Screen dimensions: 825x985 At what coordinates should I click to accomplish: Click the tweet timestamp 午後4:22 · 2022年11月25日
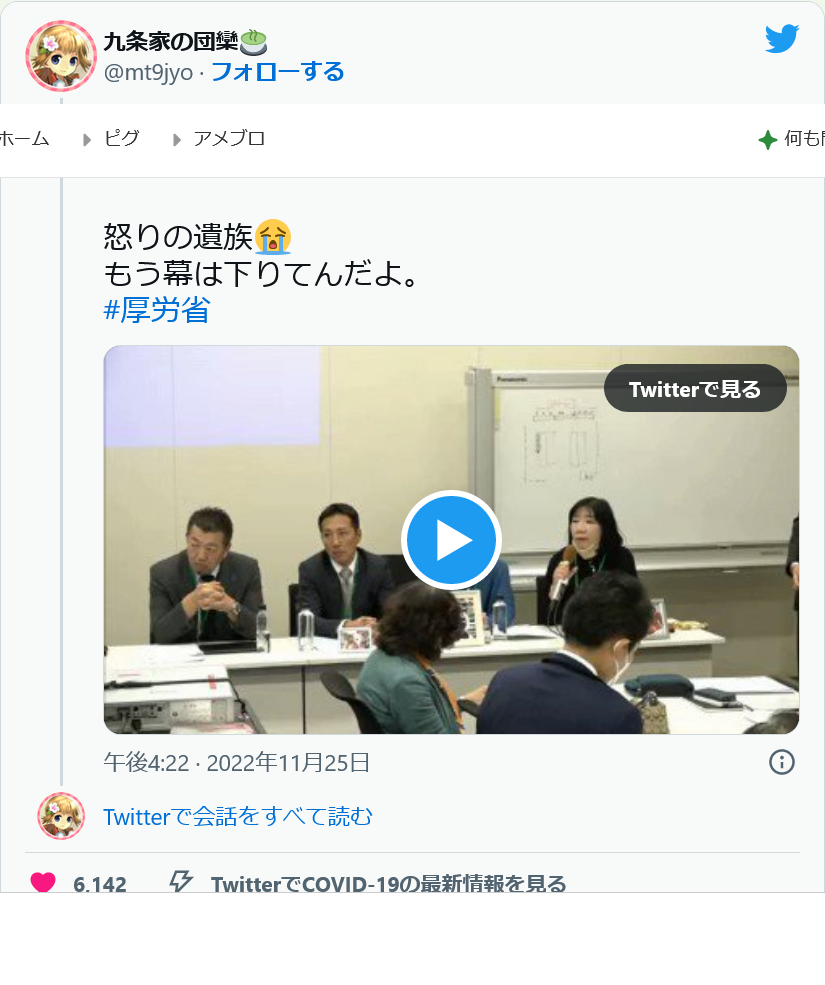click(237, 763)
